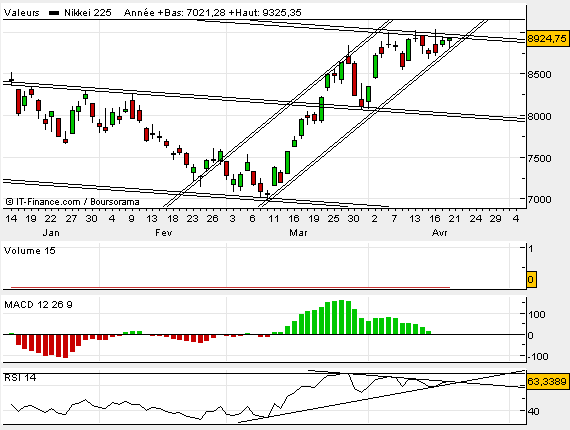Click the Nikkei 225 legend label
The width and height of the screenshot is (570, 430).
pyautogui.click(x=88, y=13)
